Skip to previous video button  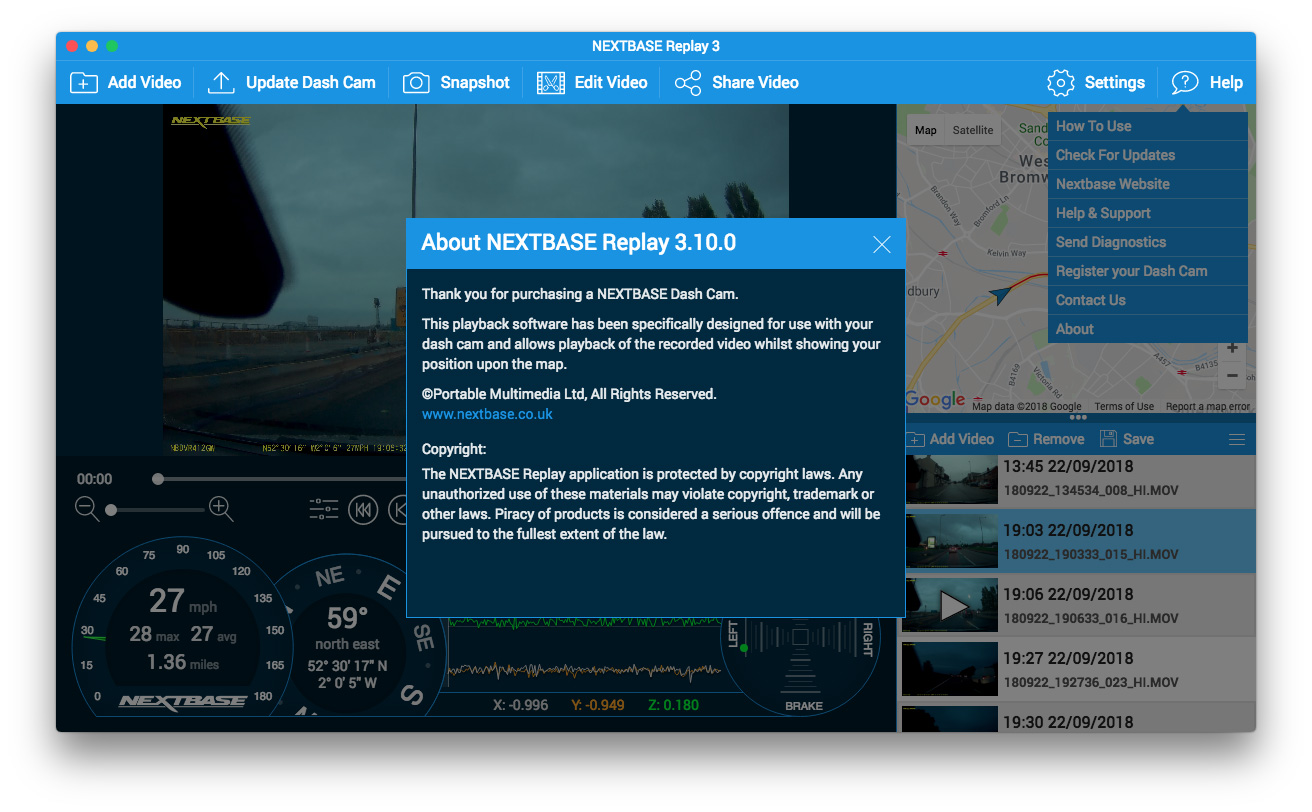(x=364, y=510)
